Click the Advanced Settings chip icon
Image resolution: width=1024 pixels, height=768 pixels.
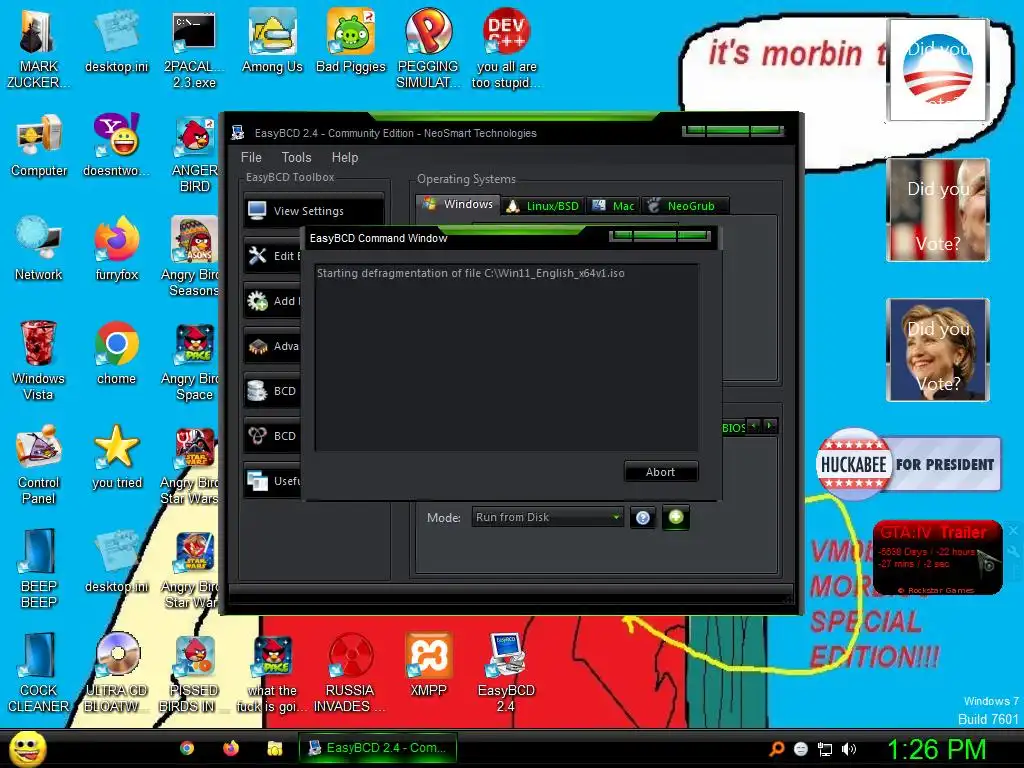pos(257,345)
